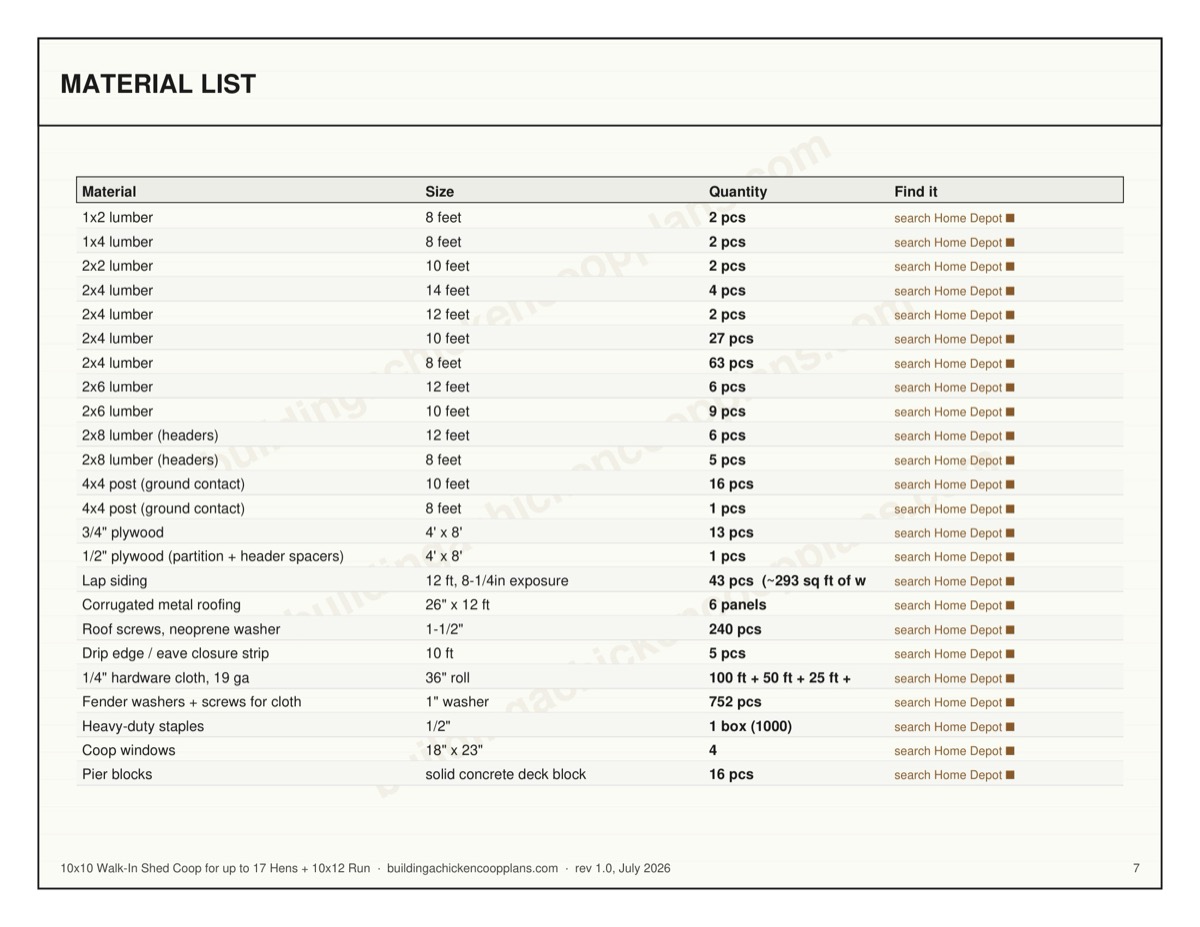Click the Find it column header

(x=916, y=191)
